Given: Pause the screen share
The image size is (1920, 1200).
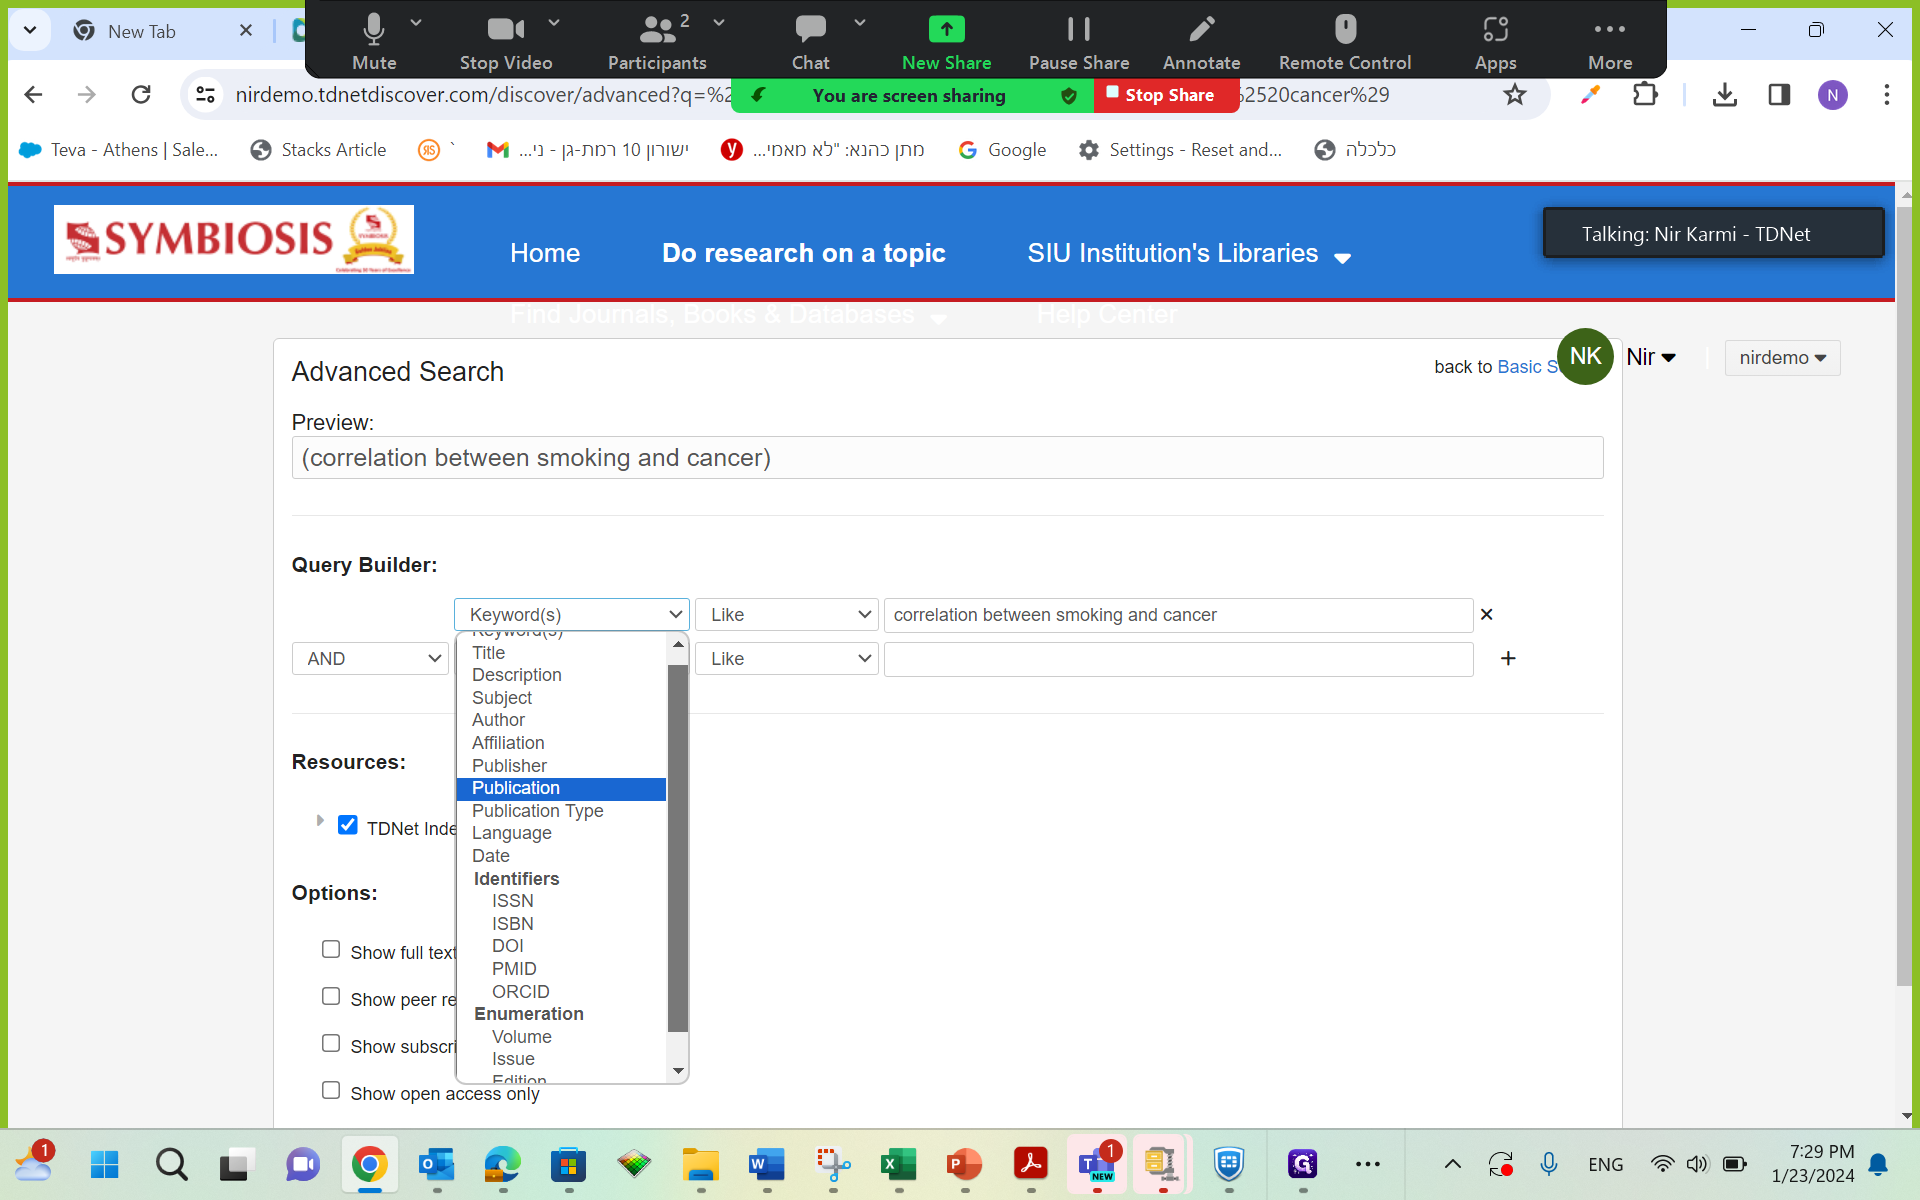Looking at the screenshot, I should [1078, 40].
